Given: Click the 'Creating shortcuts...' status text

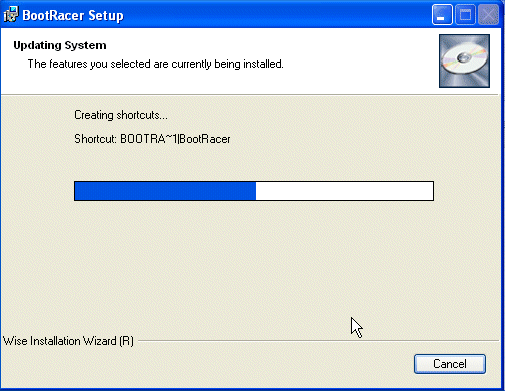Looking at the screenshot, I should click(x=121, y=115).
